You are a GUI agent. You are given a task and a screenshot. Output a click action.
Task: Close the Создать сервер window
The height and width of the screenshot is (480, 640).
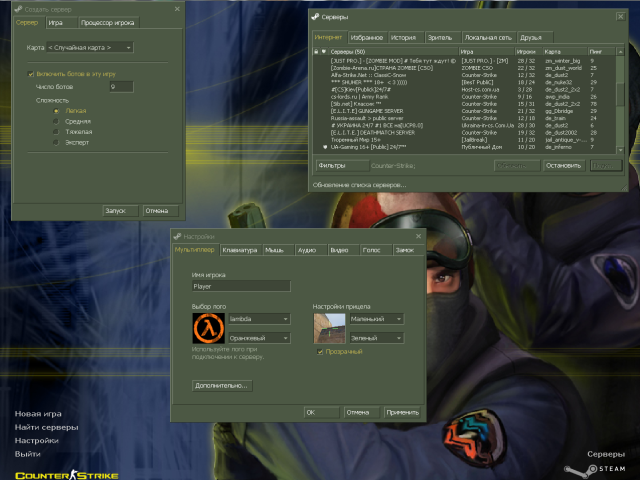177,9
